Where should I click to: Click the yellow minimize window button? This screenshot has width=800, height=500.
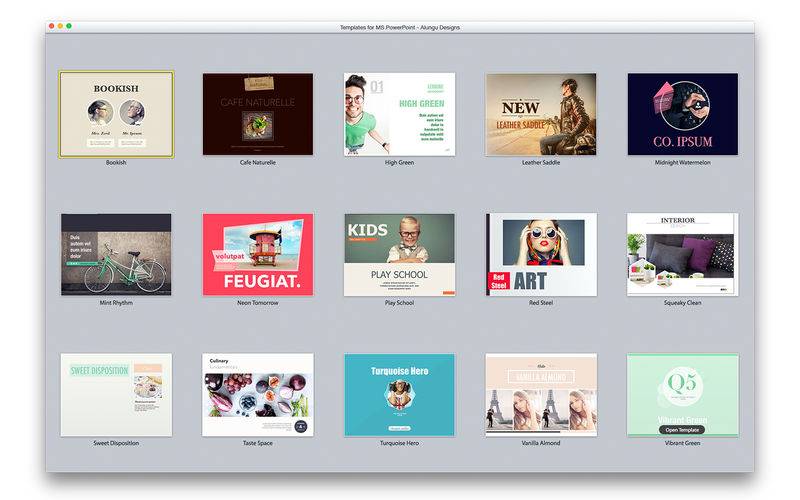[x=60, y=25]
